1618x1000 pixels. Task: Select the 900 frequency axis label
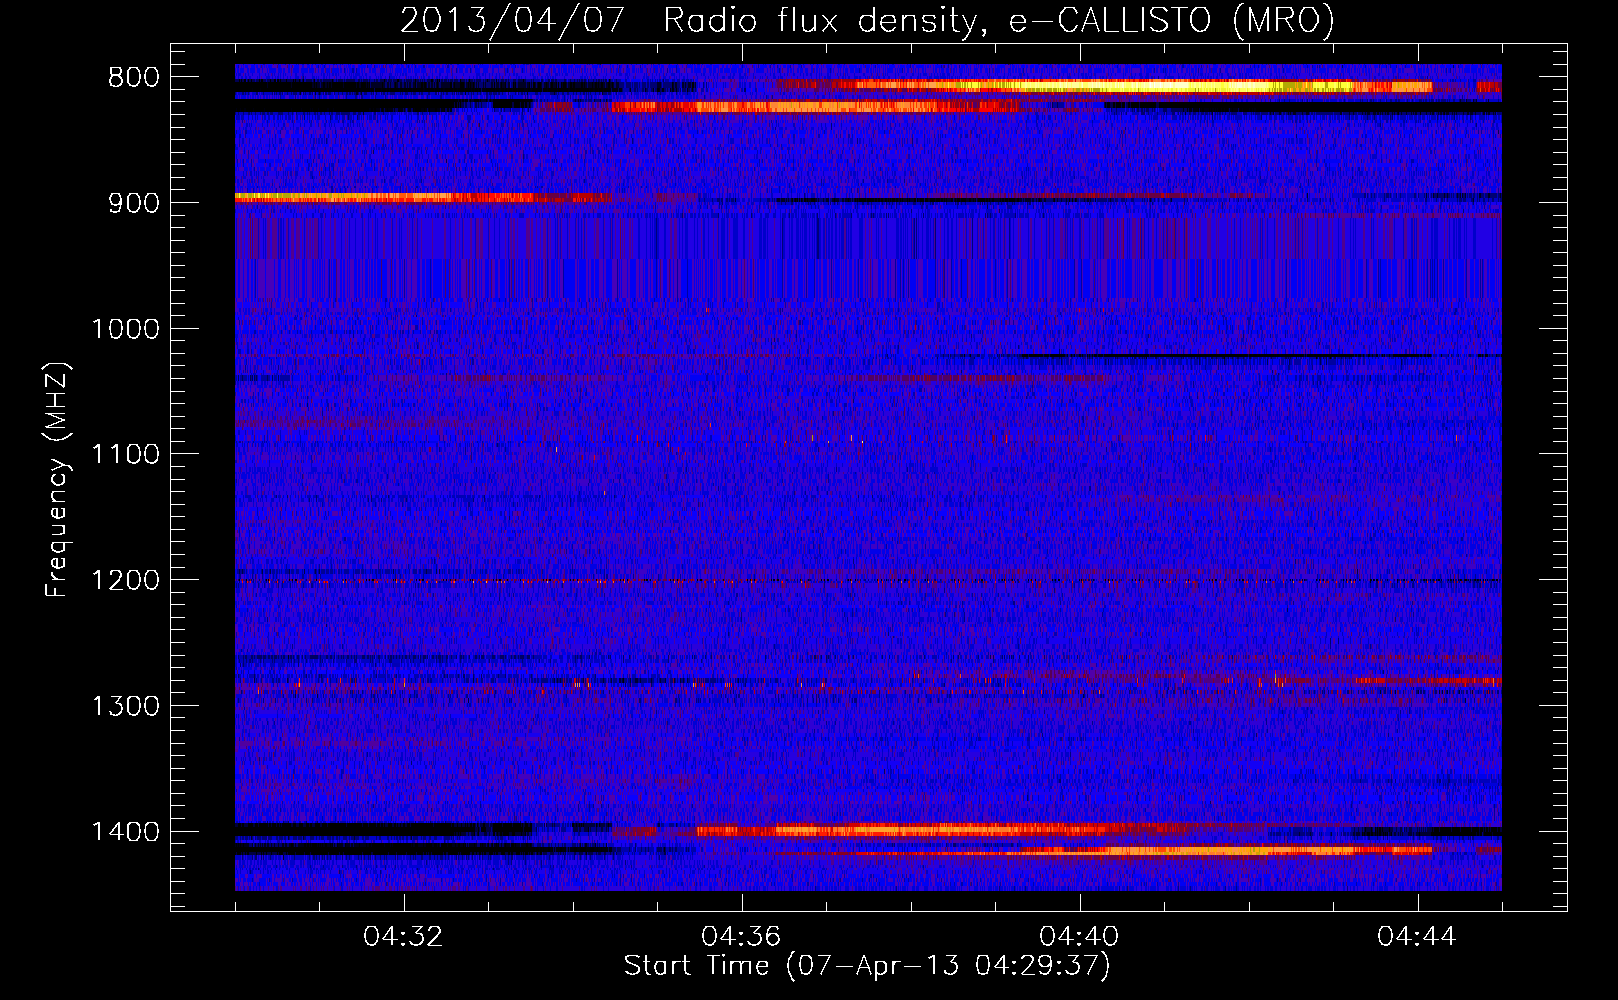point(133,204)
